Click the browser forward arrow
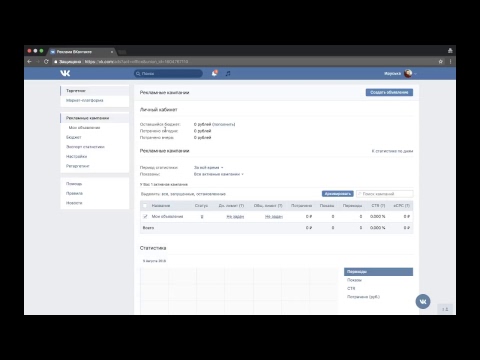Screen dimensions: 480x360 tap(38, 62)
